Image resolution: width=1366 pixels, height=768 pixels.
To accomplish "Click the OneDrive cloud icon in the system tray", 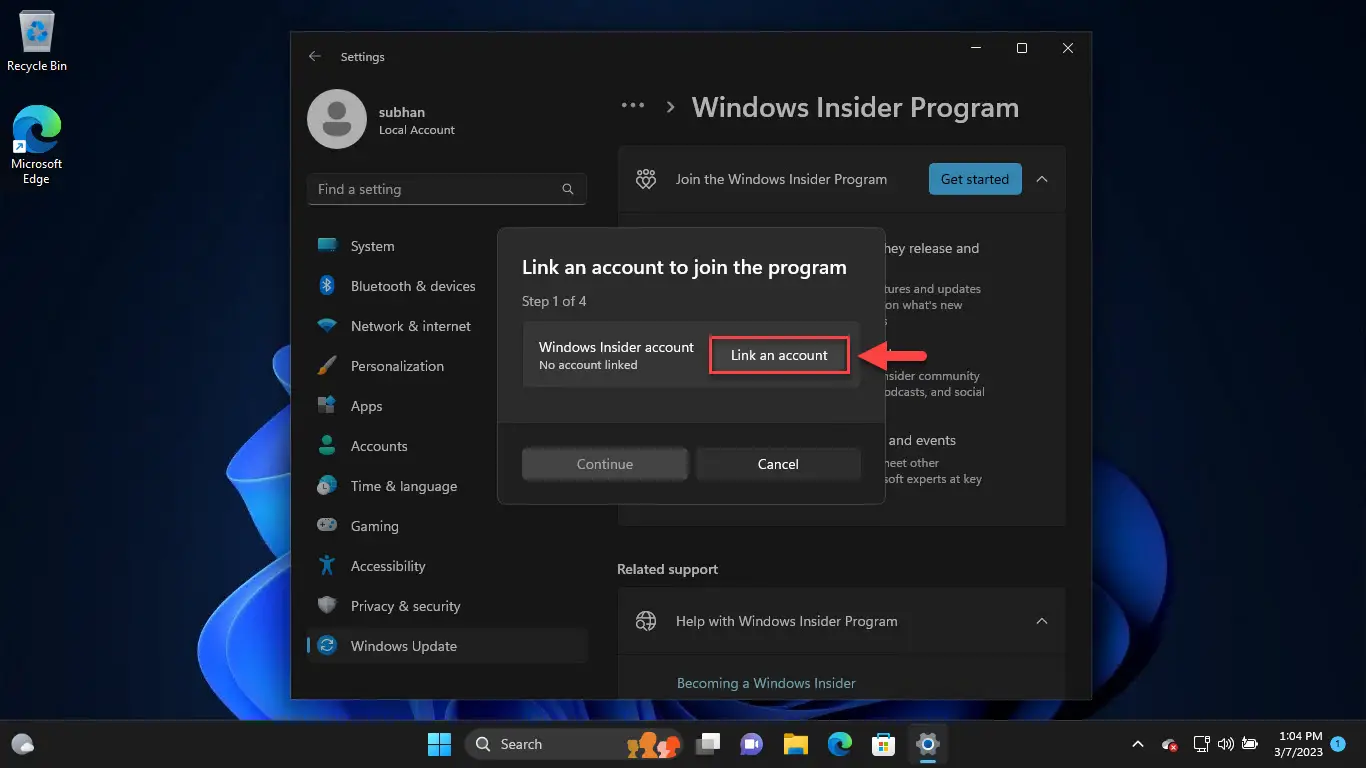I will click(1170, 744).
